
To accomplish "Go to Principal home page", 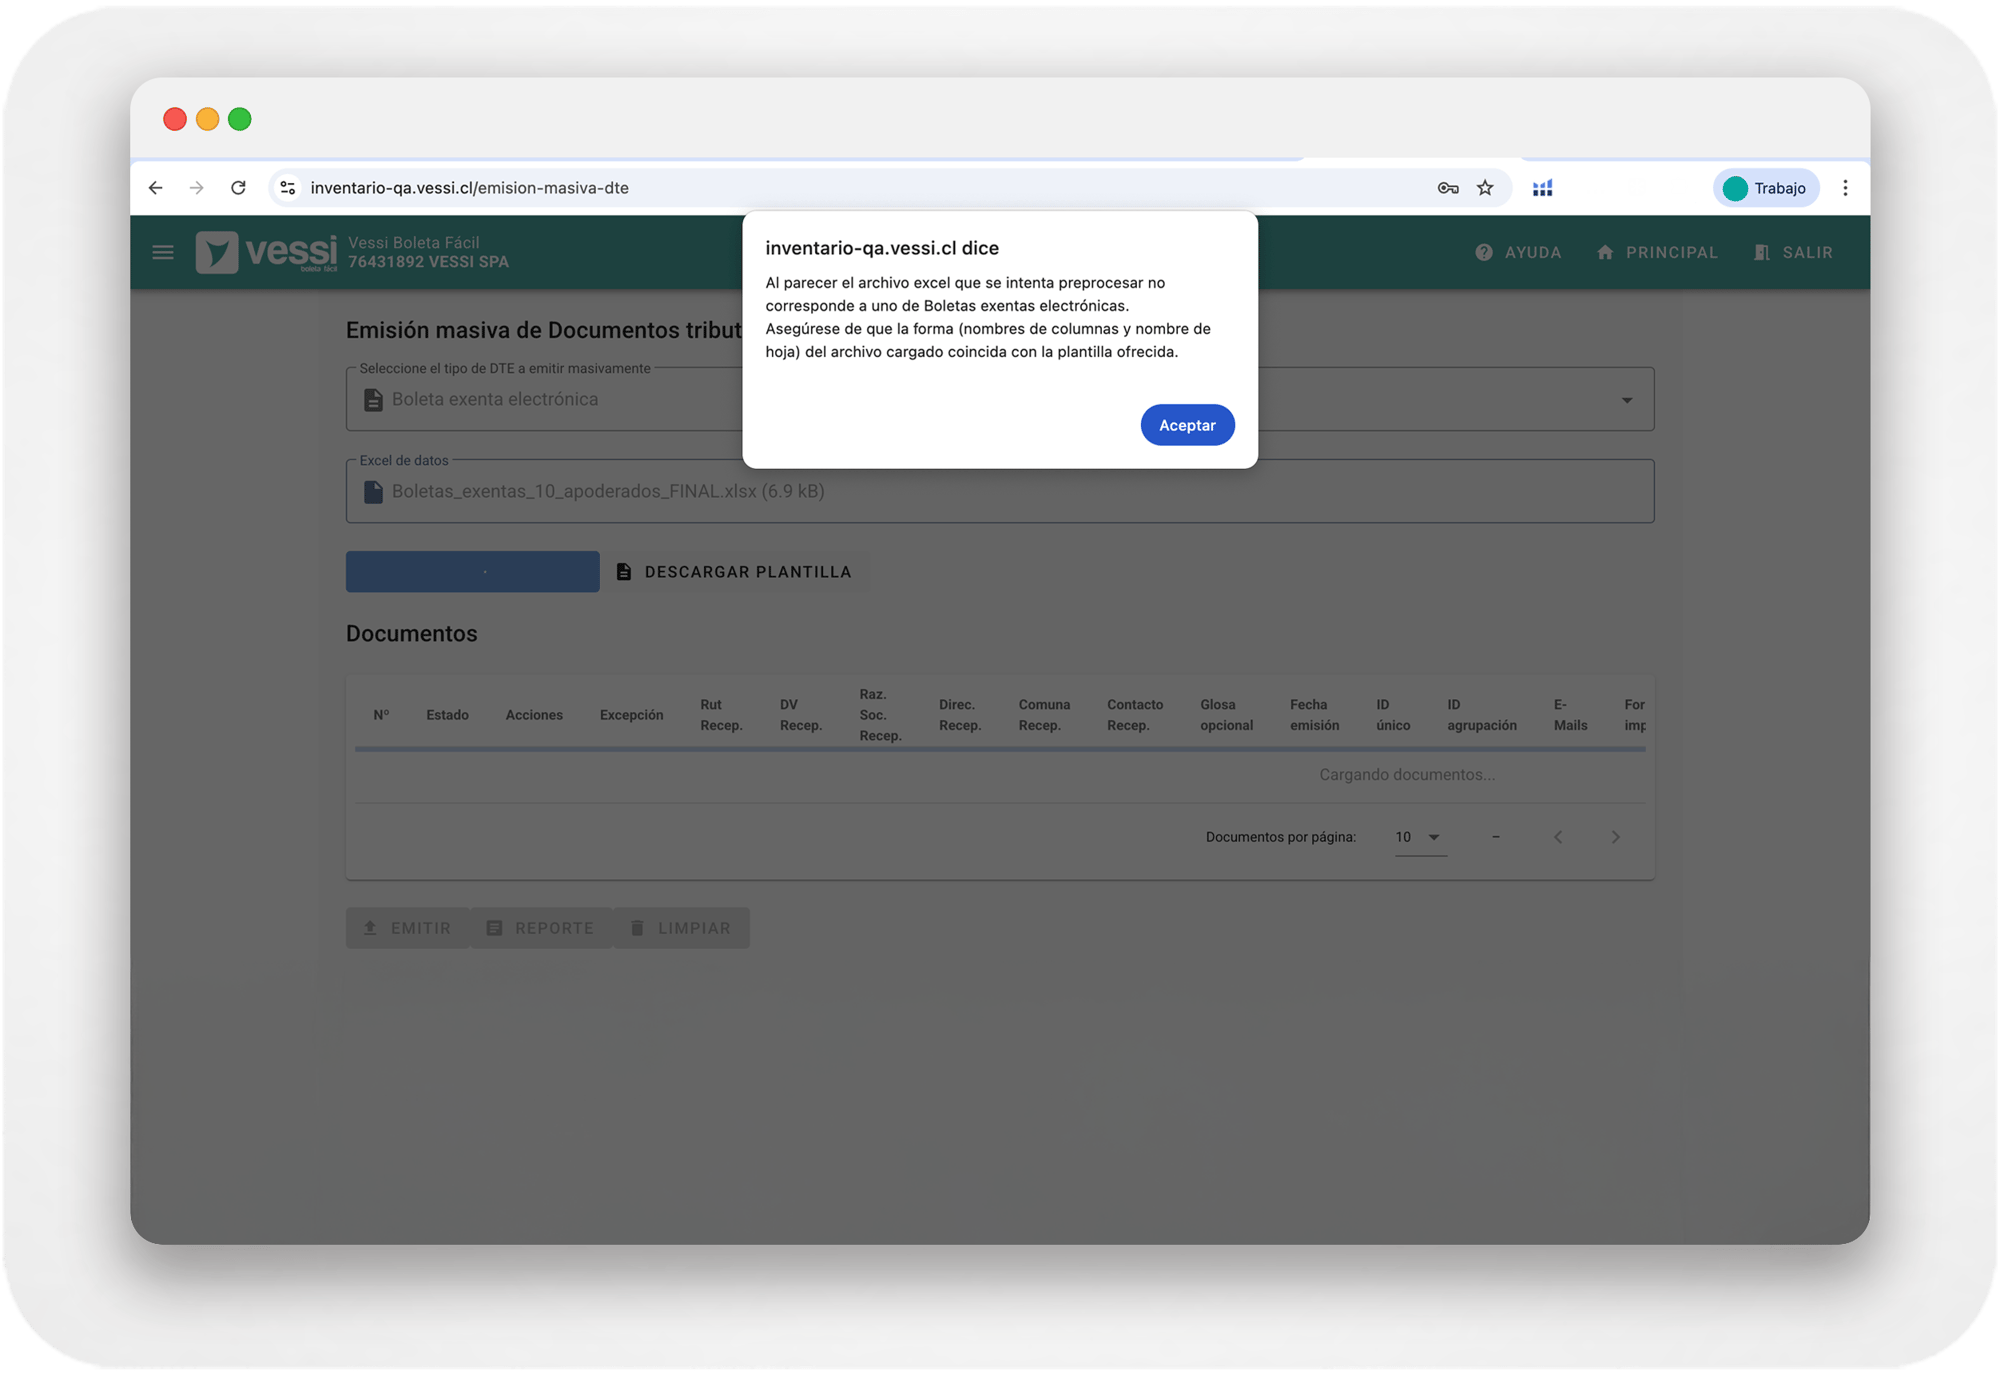I will tap(1657, 252).
